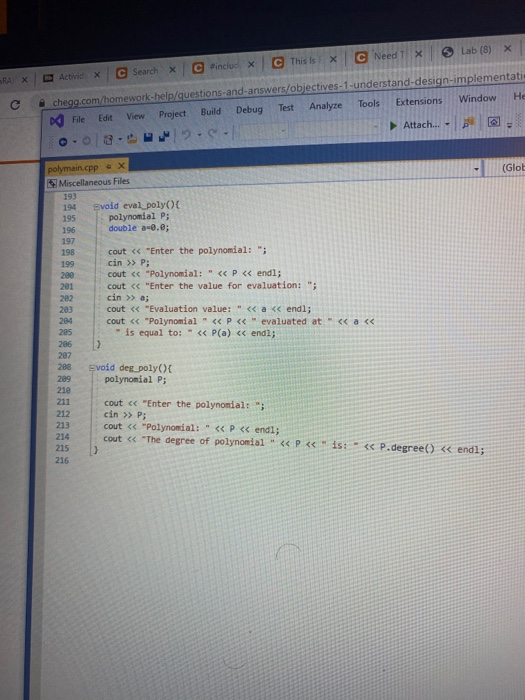Screen dimensions: 525x700
Task: Reload the Chrome page with refresh icon
Action: (x=15, y=105)
